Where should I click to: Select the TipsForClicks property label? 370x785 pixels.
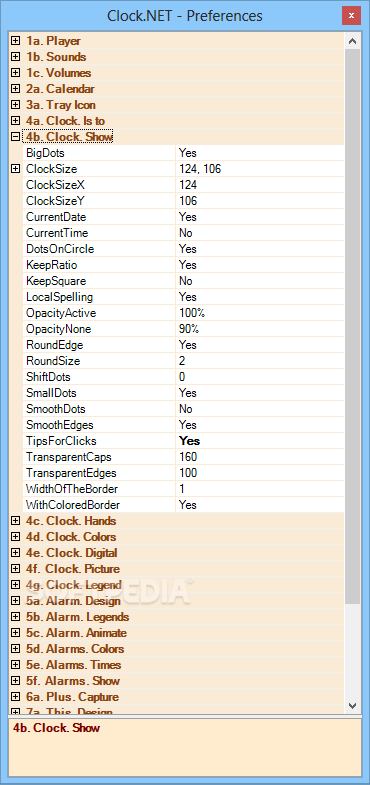coord(61,441)
